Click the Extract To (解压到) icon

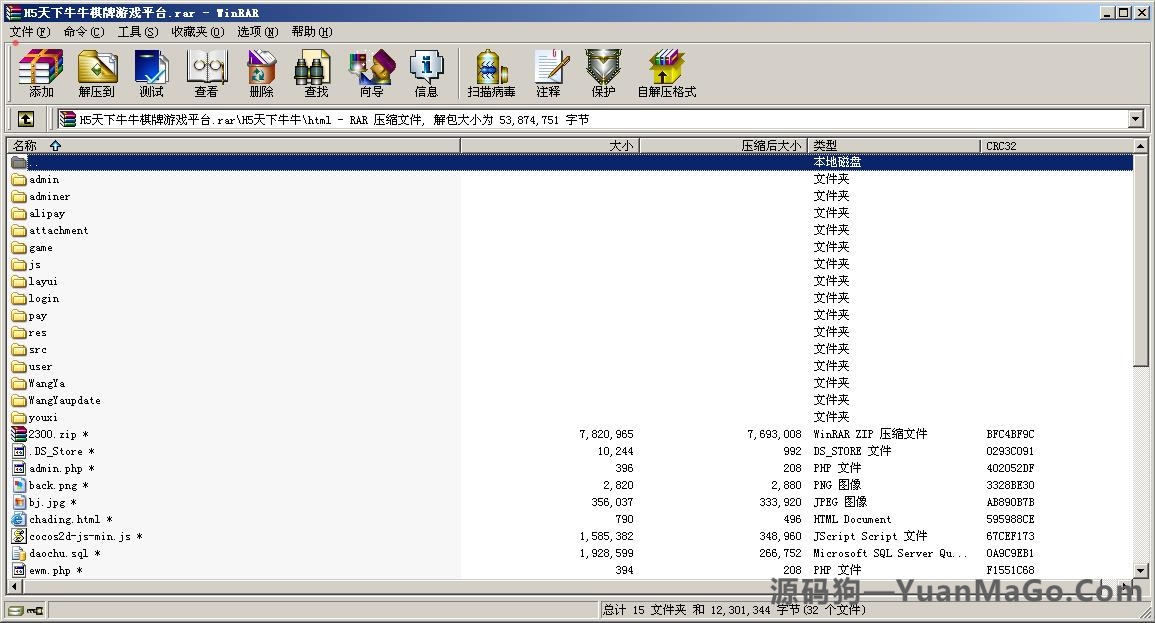point(96,73)
